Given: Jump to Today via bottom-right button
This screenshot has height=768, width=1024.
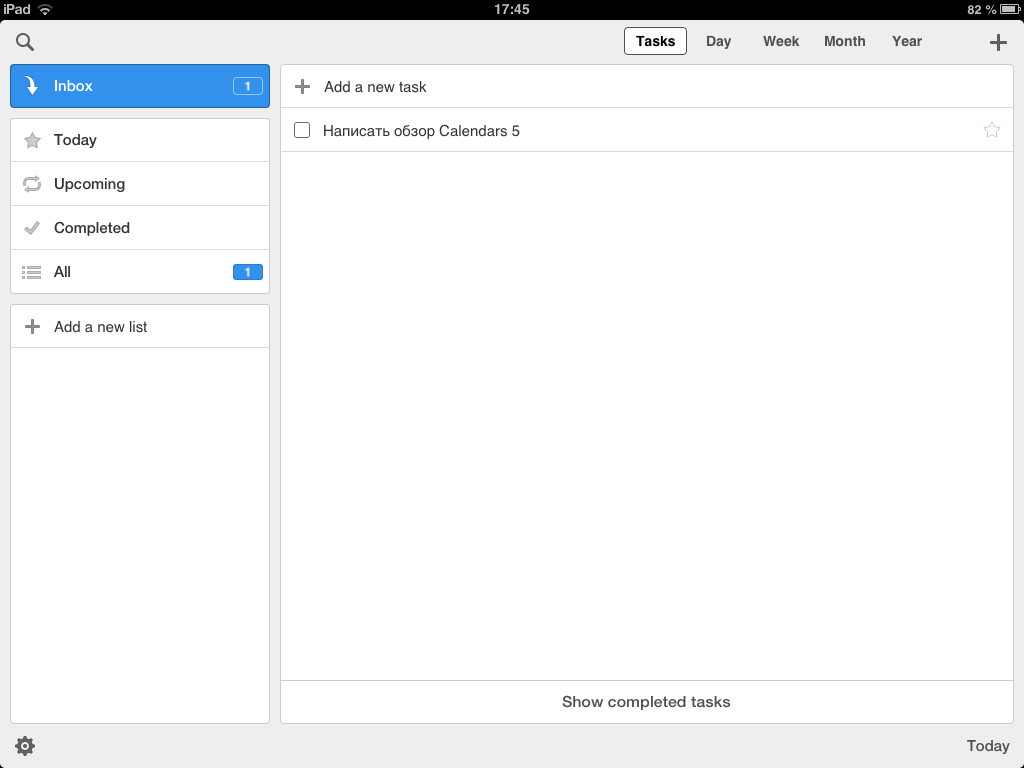Looking at the screenshot, I should 988,746.
